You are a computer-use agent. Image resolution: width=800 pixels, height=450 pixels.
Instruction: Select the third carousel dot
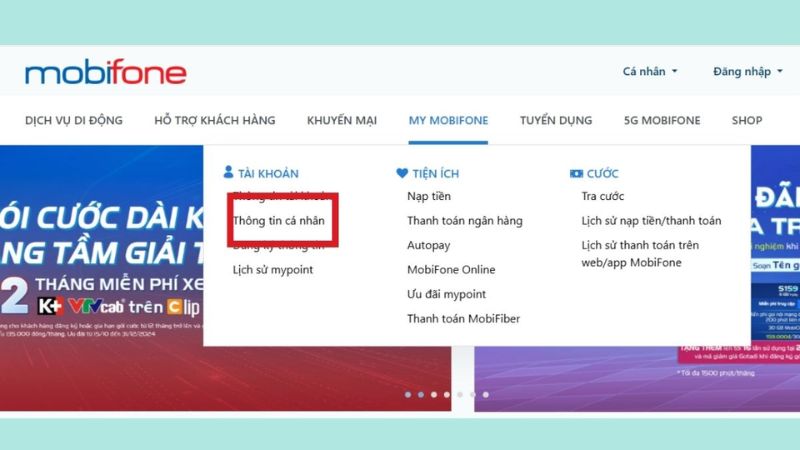click(x=434, y=394)
